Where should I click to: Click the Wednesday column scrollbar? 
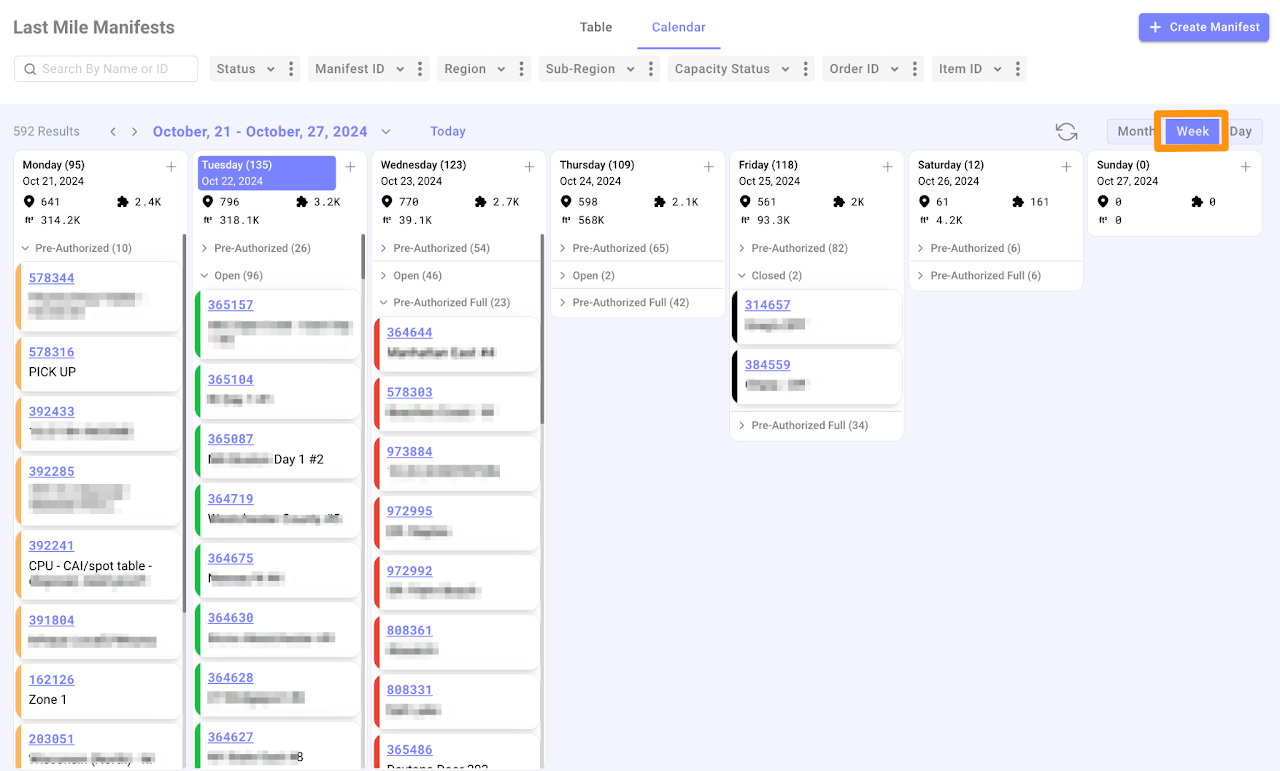[543, 330]
